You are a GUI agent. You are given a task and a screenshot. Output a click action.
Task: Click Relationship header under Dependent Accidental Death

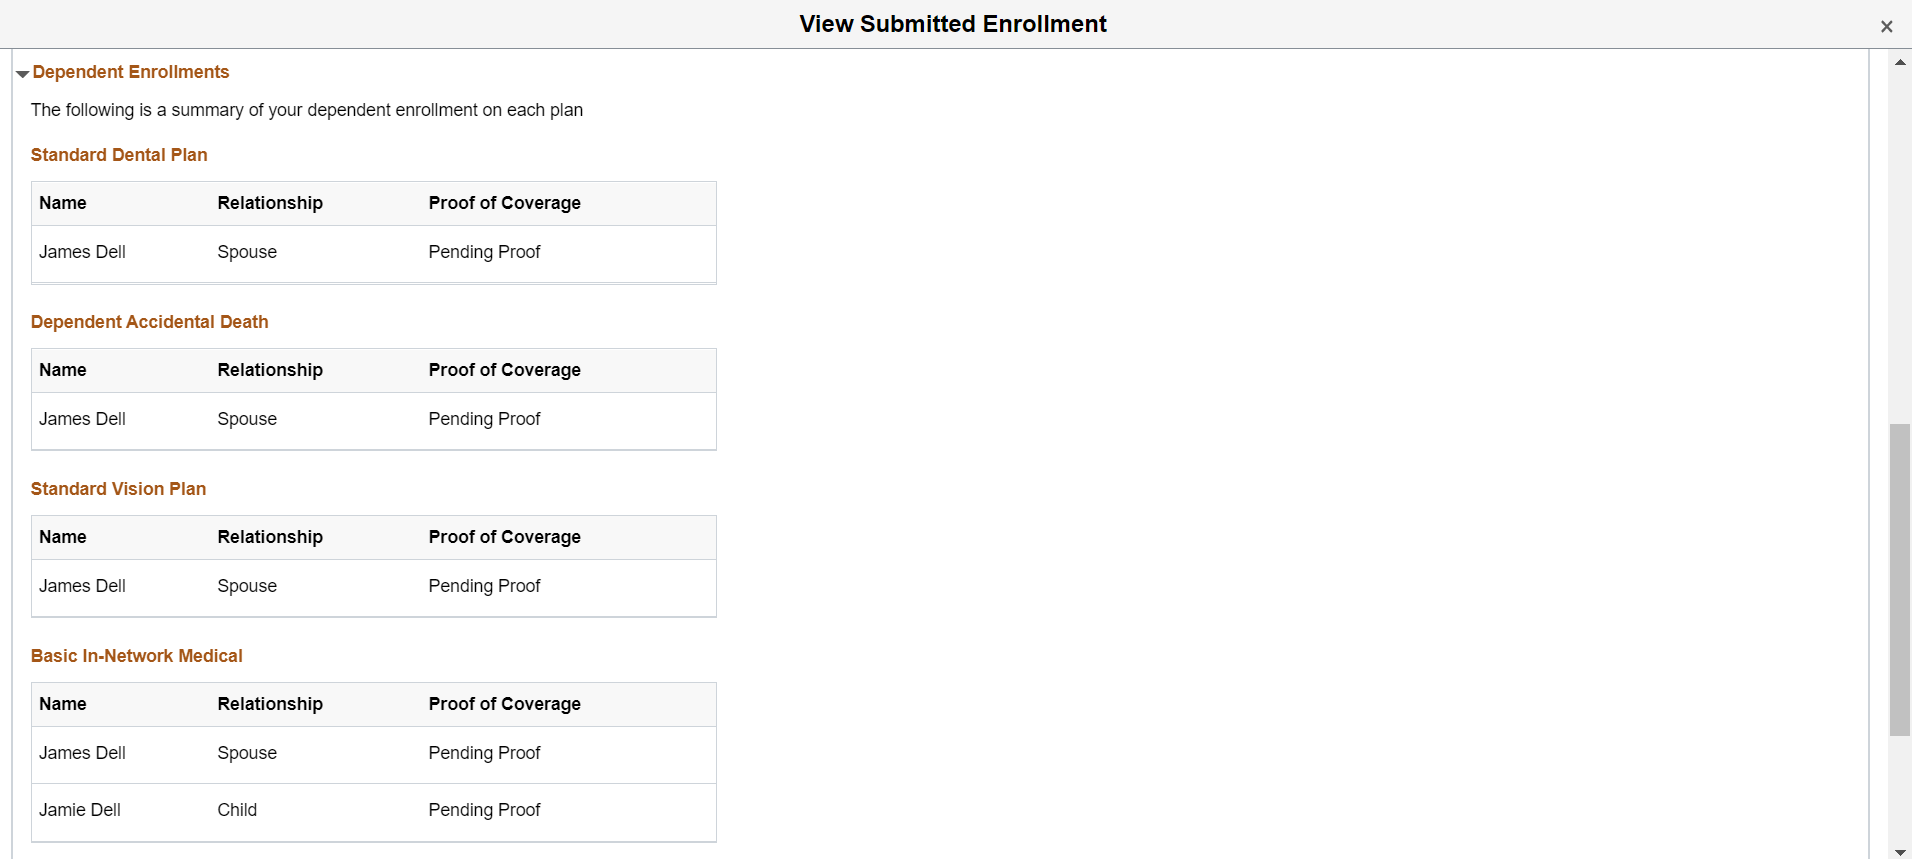270,370
